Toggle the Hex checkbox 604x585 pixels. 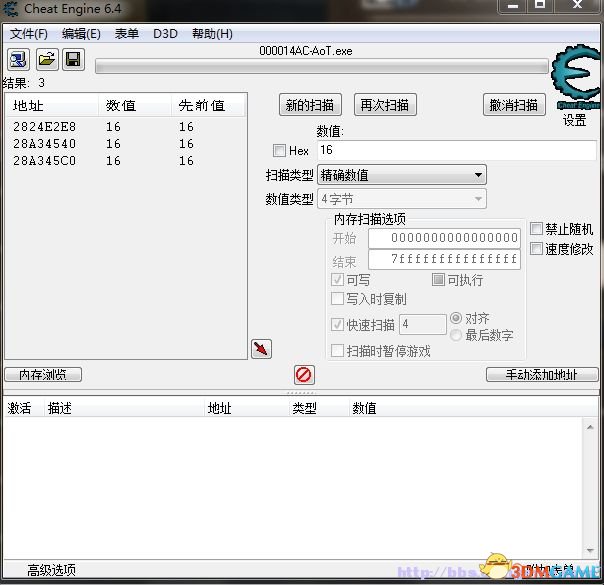pyautogui.click(x=279, y=150)
